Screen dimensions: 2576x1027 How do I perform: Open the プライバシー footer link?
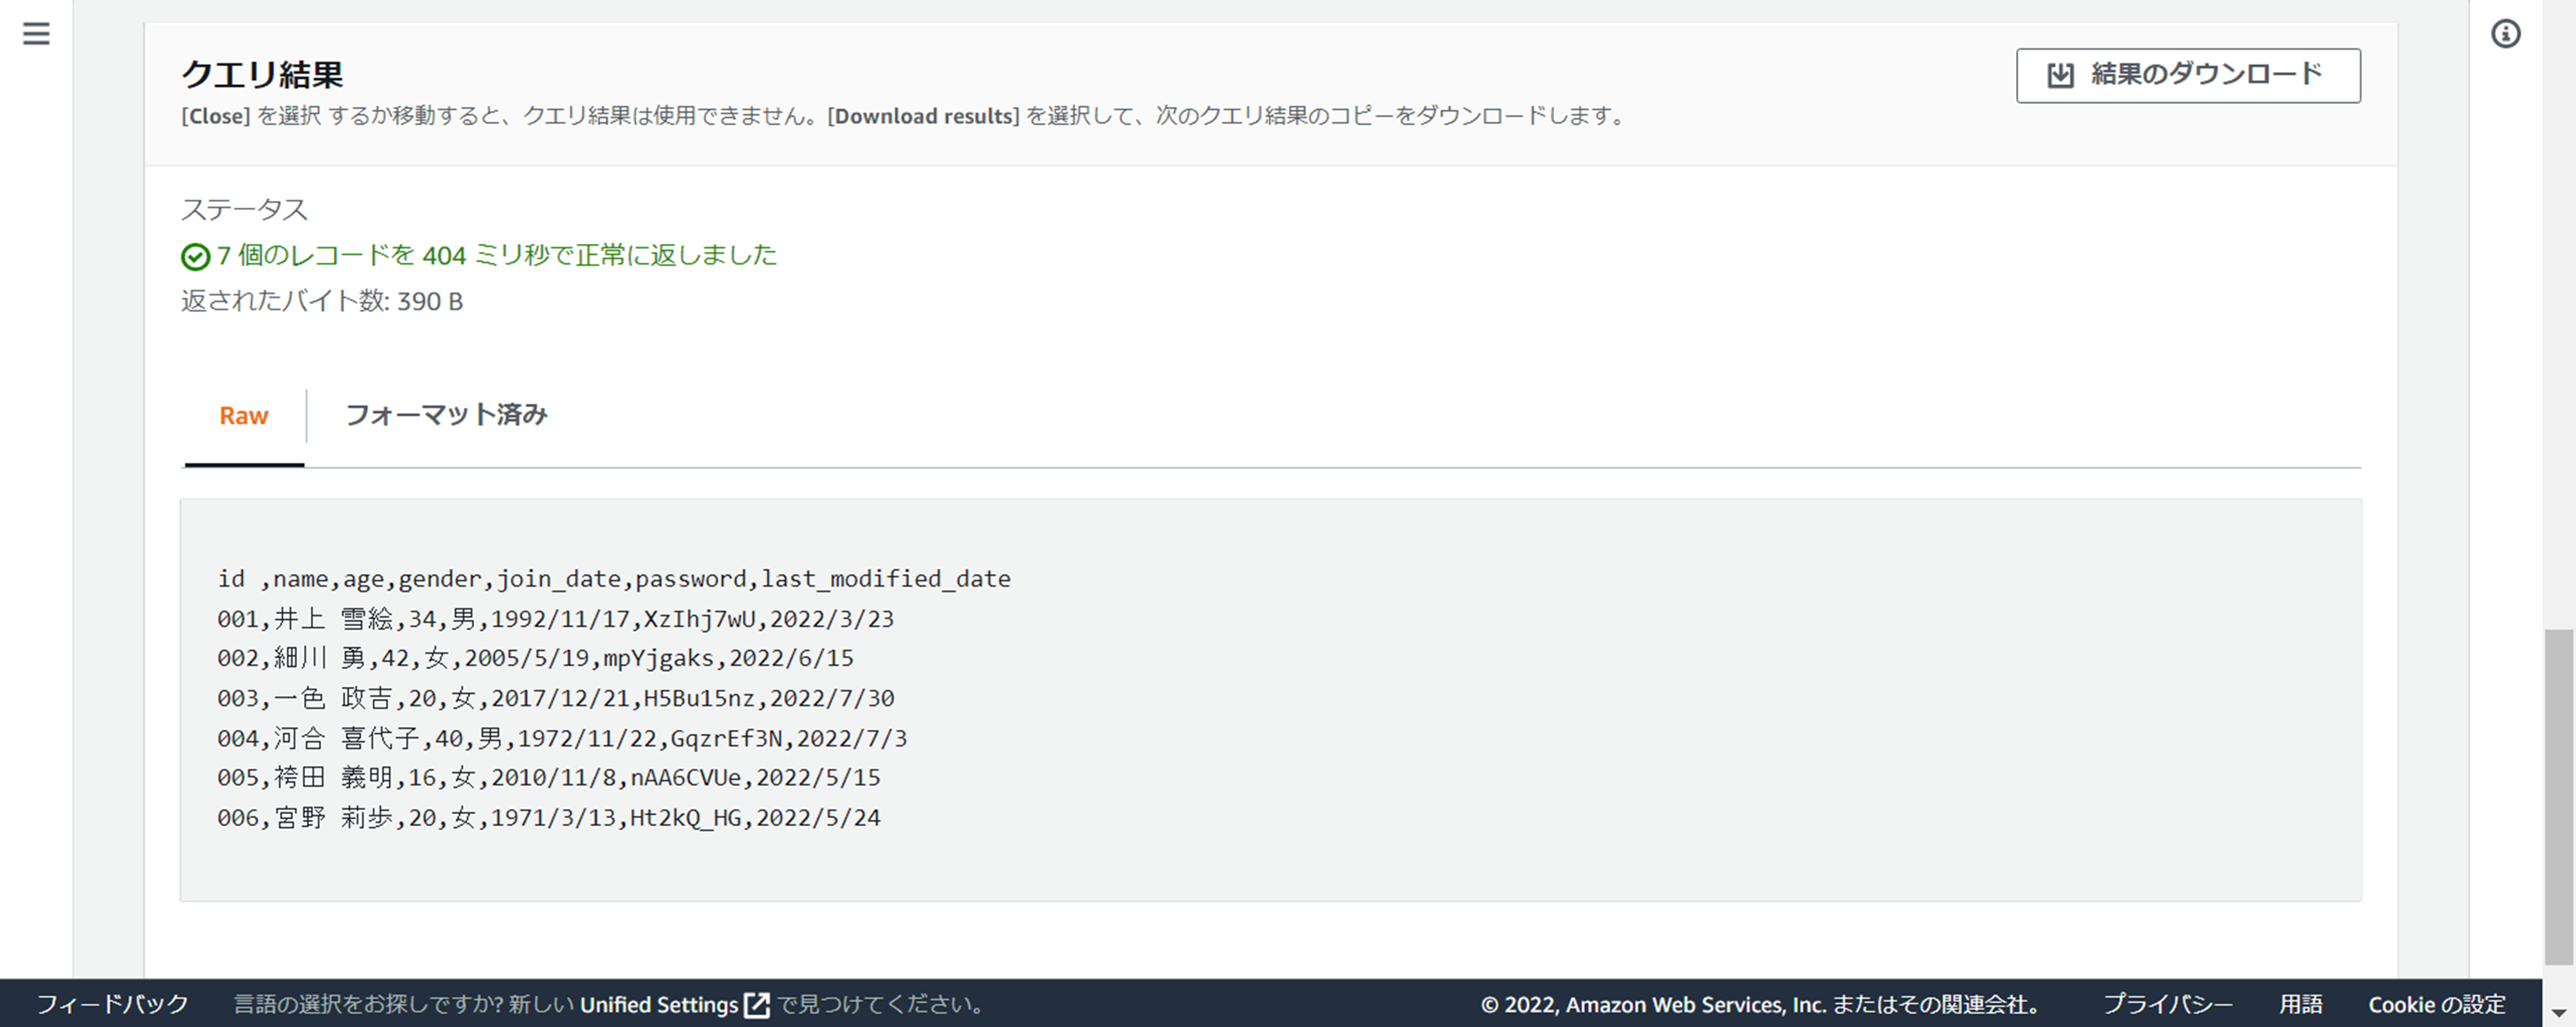click(x=2167, y=1004)
